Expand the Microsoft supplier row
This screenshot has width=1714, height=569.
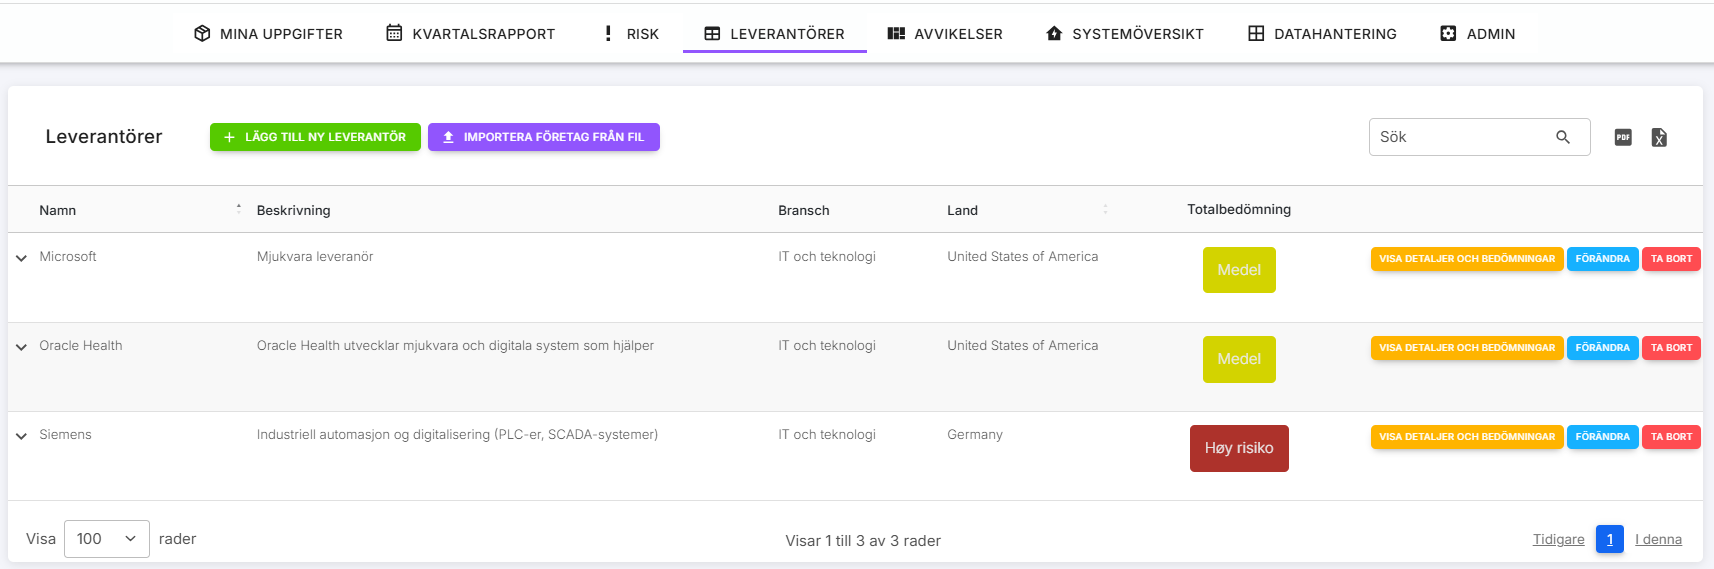pos(21,258)
